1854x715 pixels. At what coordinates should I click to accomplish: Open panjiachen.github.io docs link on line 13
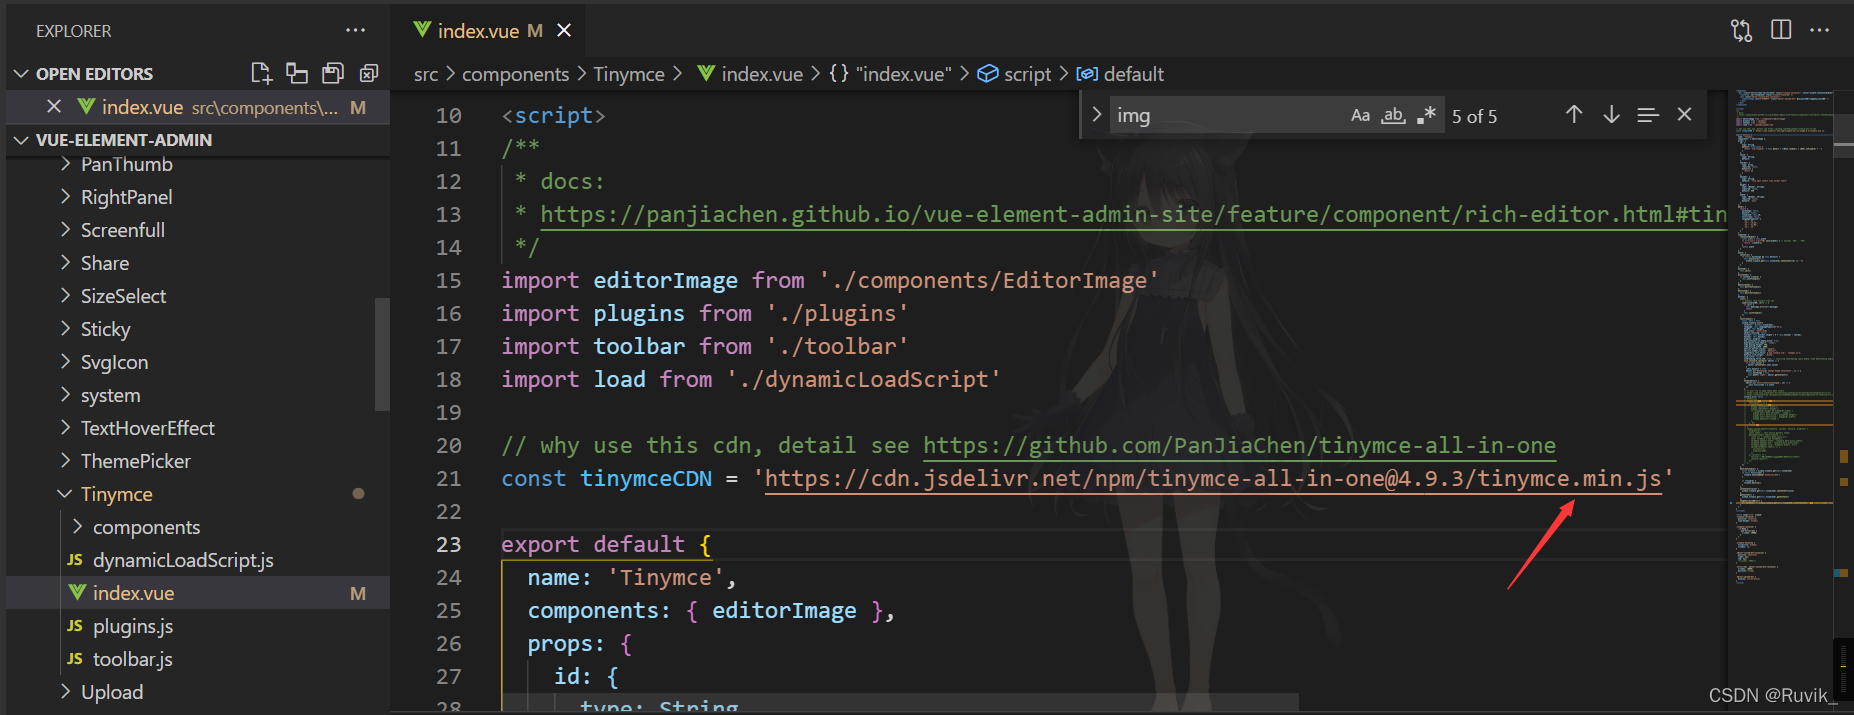click(1133, 214)
